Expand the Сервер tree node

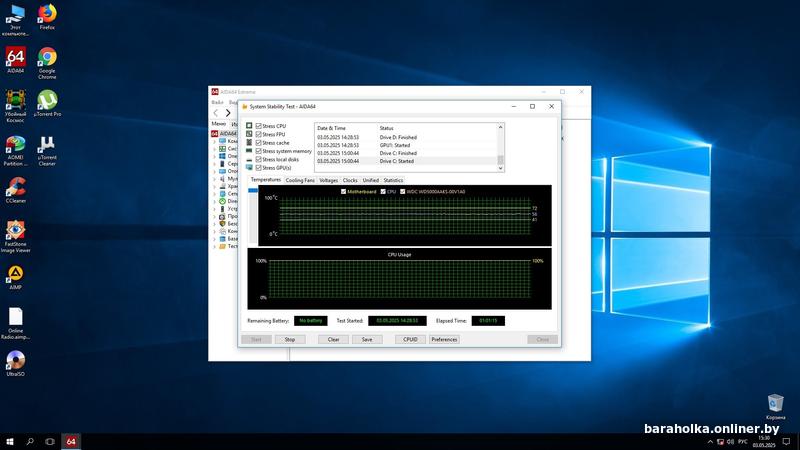pos(215,164)
